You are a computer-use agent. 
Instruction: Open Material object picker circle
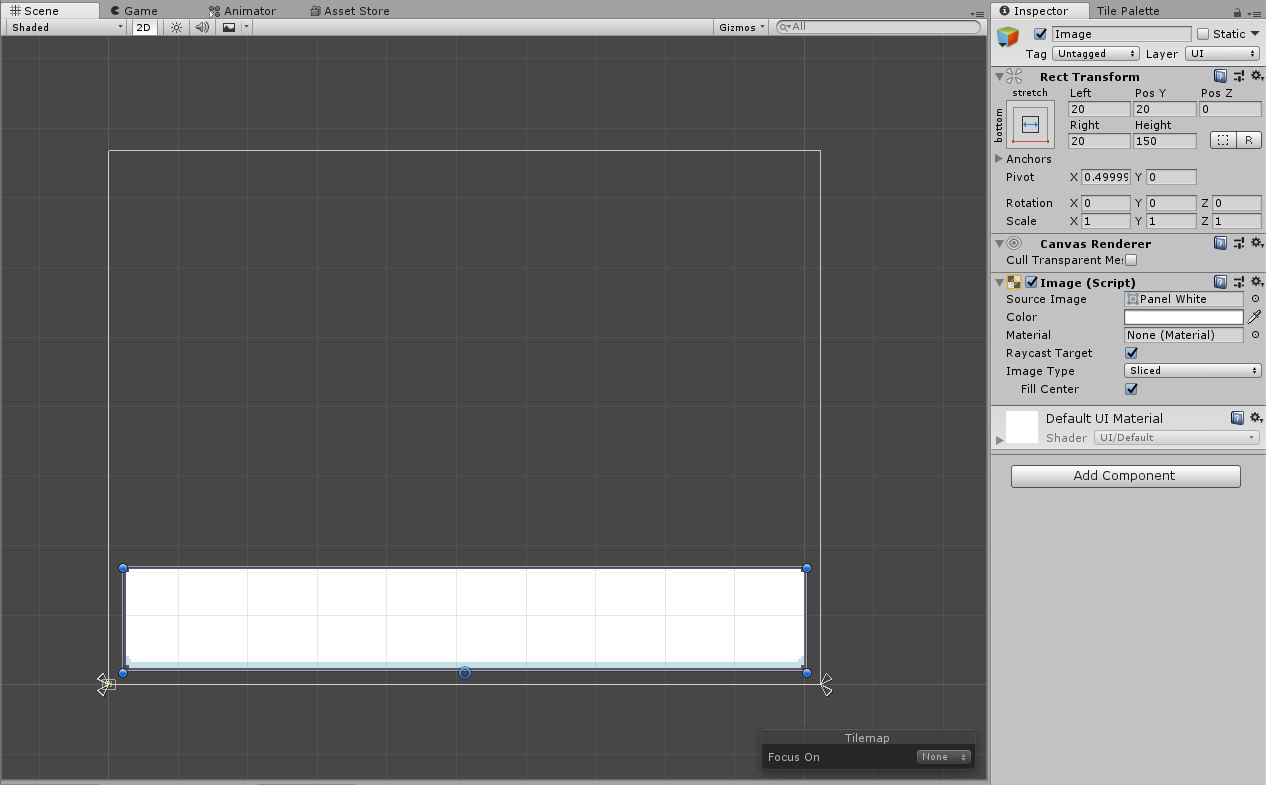pyautogui.click(x=1256, y=335)
